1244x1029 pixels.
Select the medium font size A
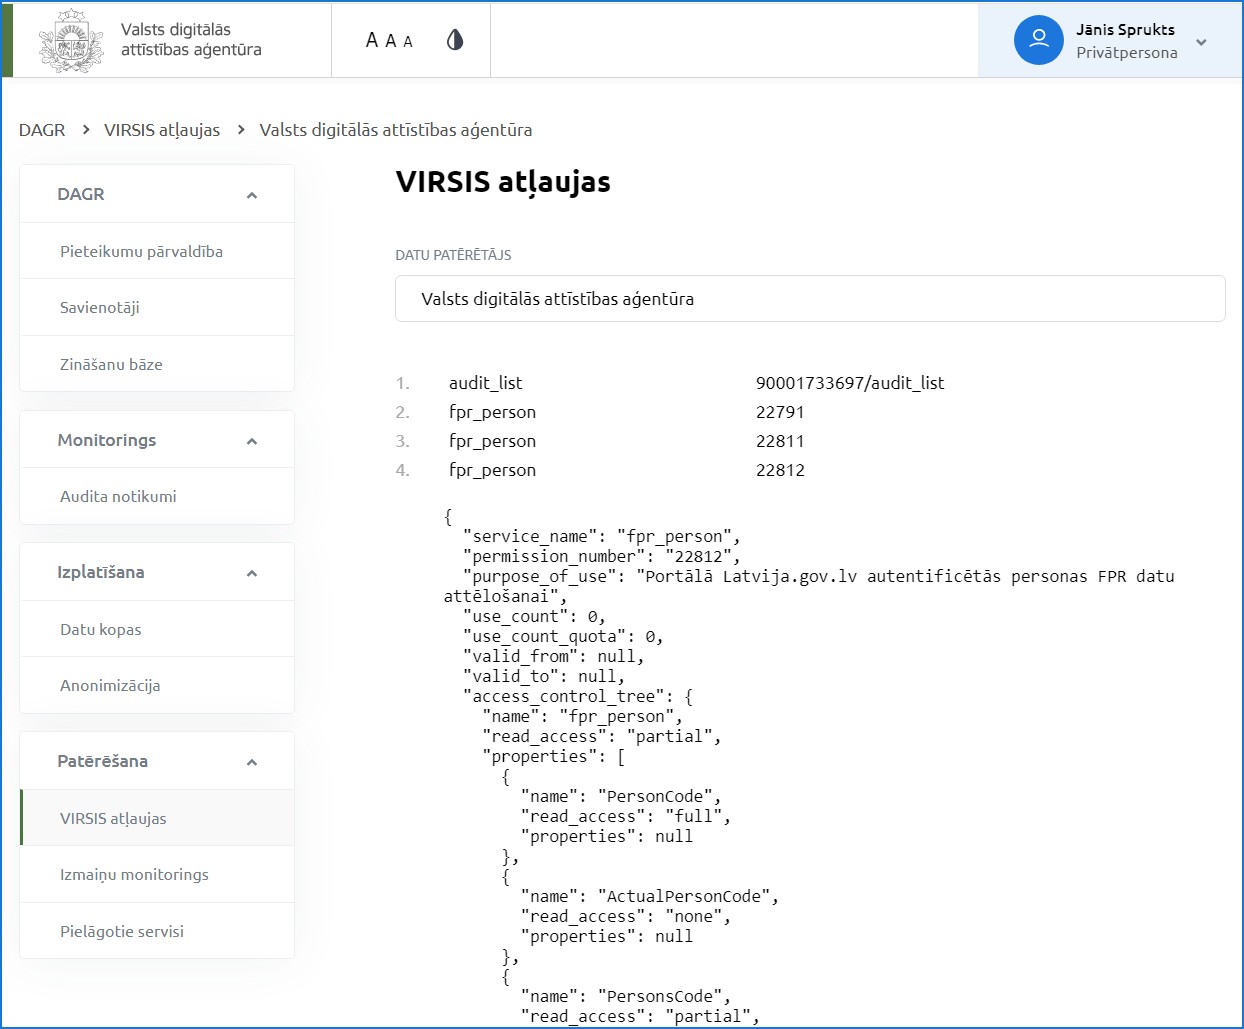391,41
